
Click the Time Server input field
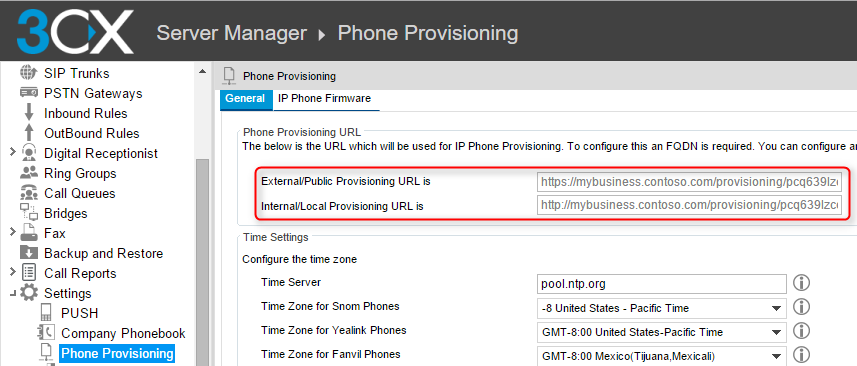(662, 284)
